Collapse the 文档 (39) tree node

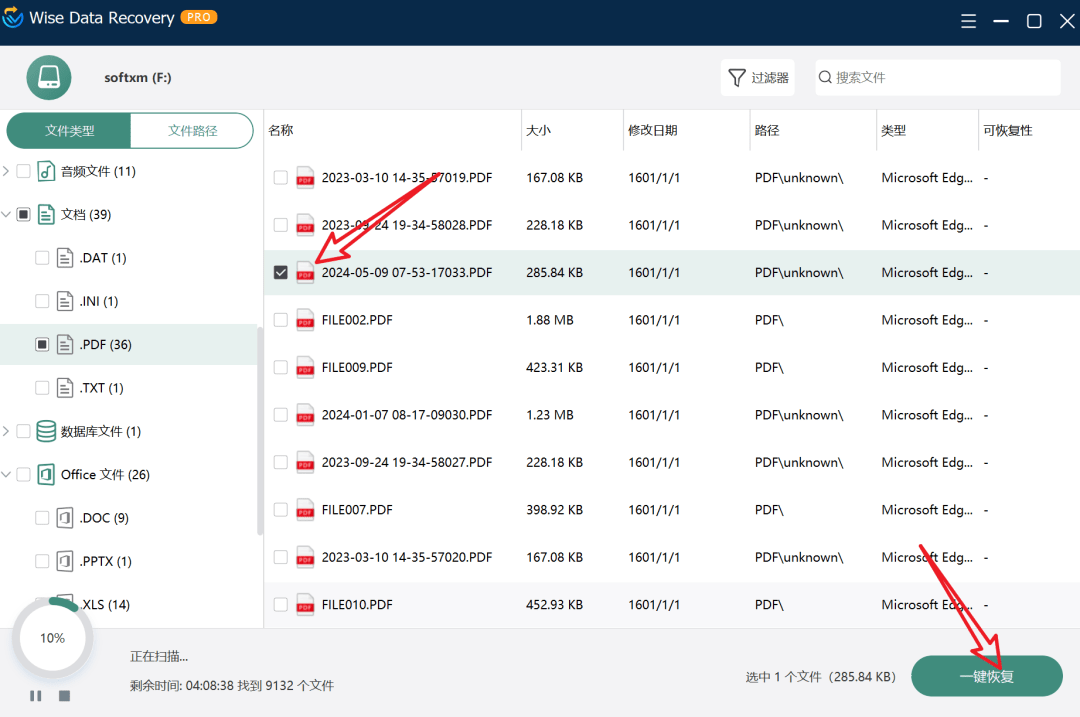7,214
